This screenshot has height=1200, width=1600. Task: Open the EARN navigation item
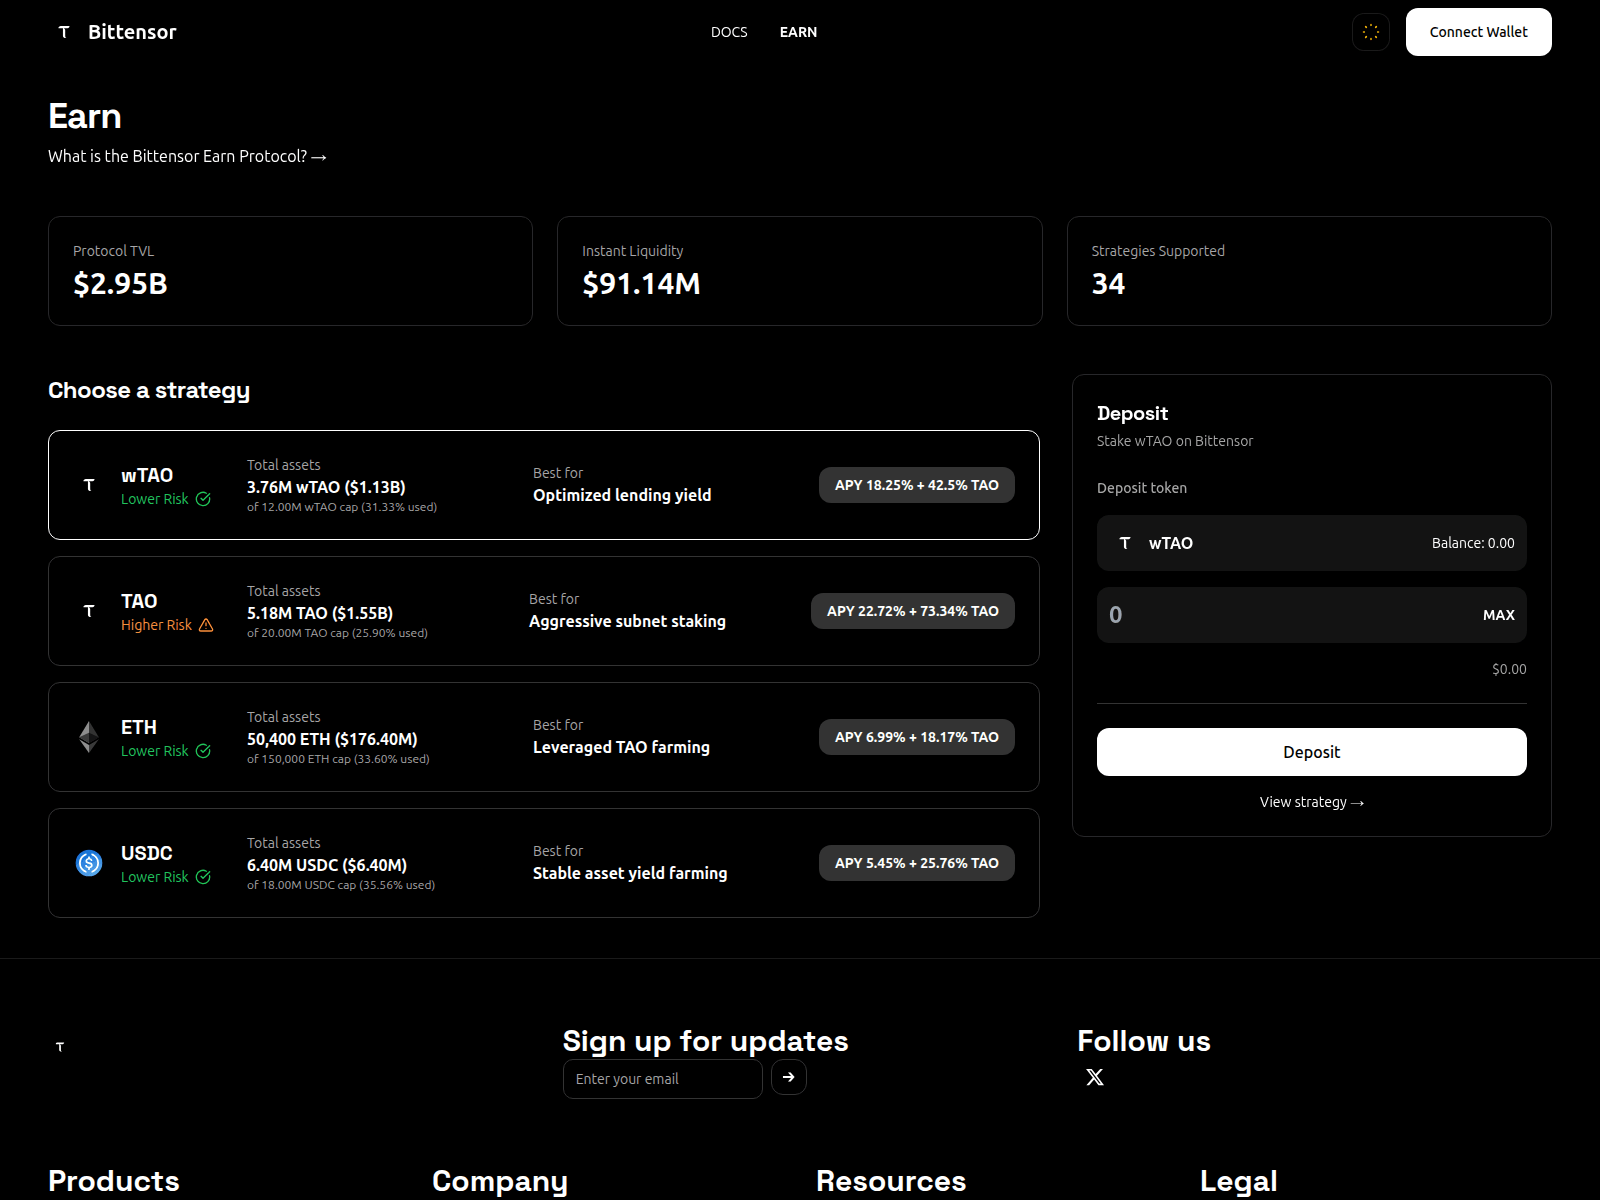(x=798, y=32)
